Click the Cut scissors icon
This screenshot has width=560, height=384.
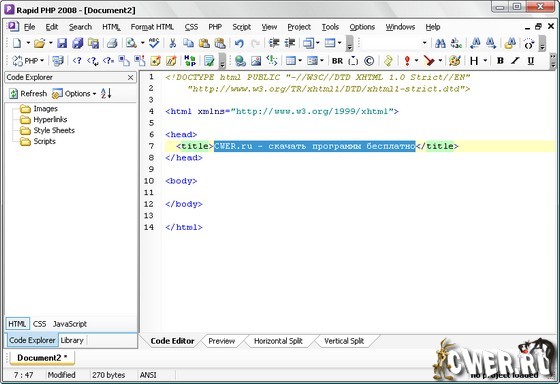(x=172, y=43)
